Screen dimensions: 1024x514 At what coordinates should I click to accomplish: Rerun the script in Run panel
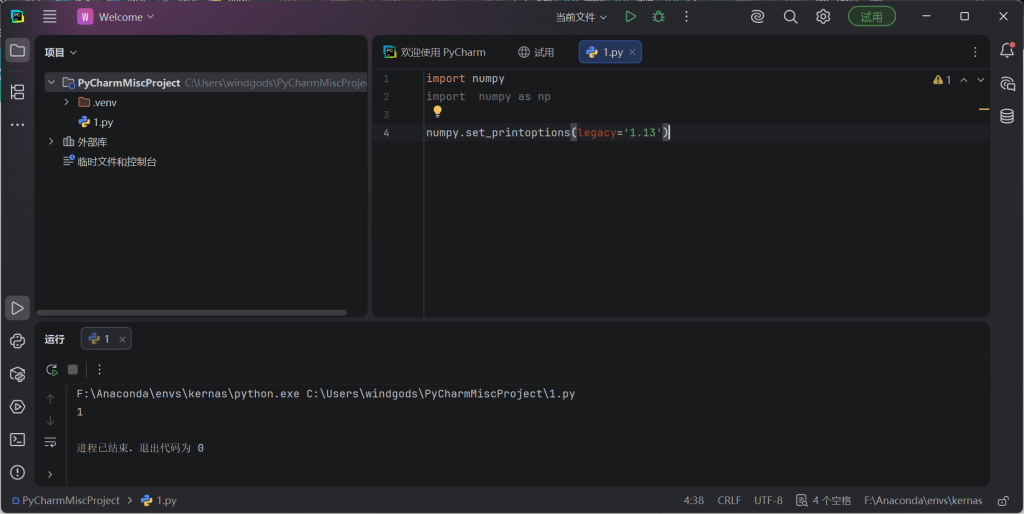tap(52, 369)
